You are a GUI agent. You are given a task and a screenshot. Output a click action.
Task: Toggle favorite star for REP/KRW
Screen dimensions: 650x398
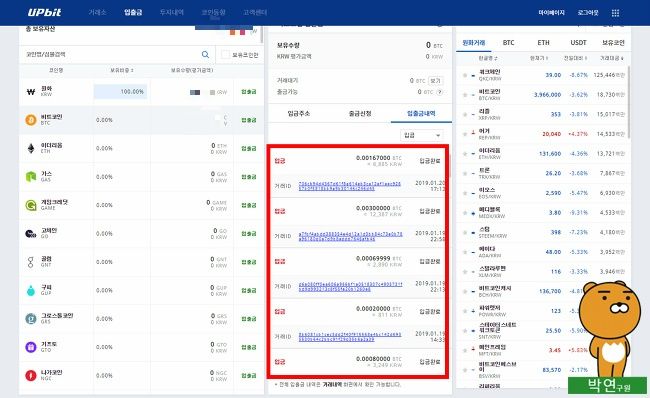point(465,134)
